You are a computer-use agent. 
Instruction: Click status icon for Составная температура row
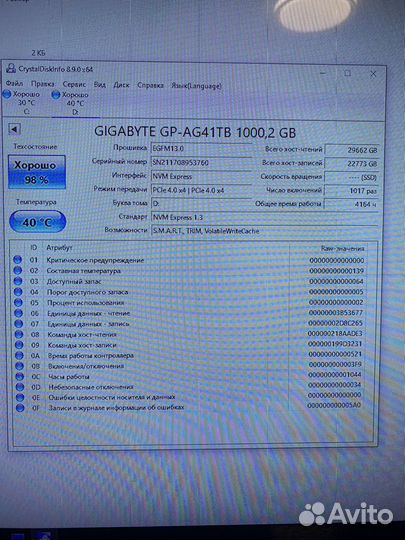pyautogui.click(x=18, y=271)
